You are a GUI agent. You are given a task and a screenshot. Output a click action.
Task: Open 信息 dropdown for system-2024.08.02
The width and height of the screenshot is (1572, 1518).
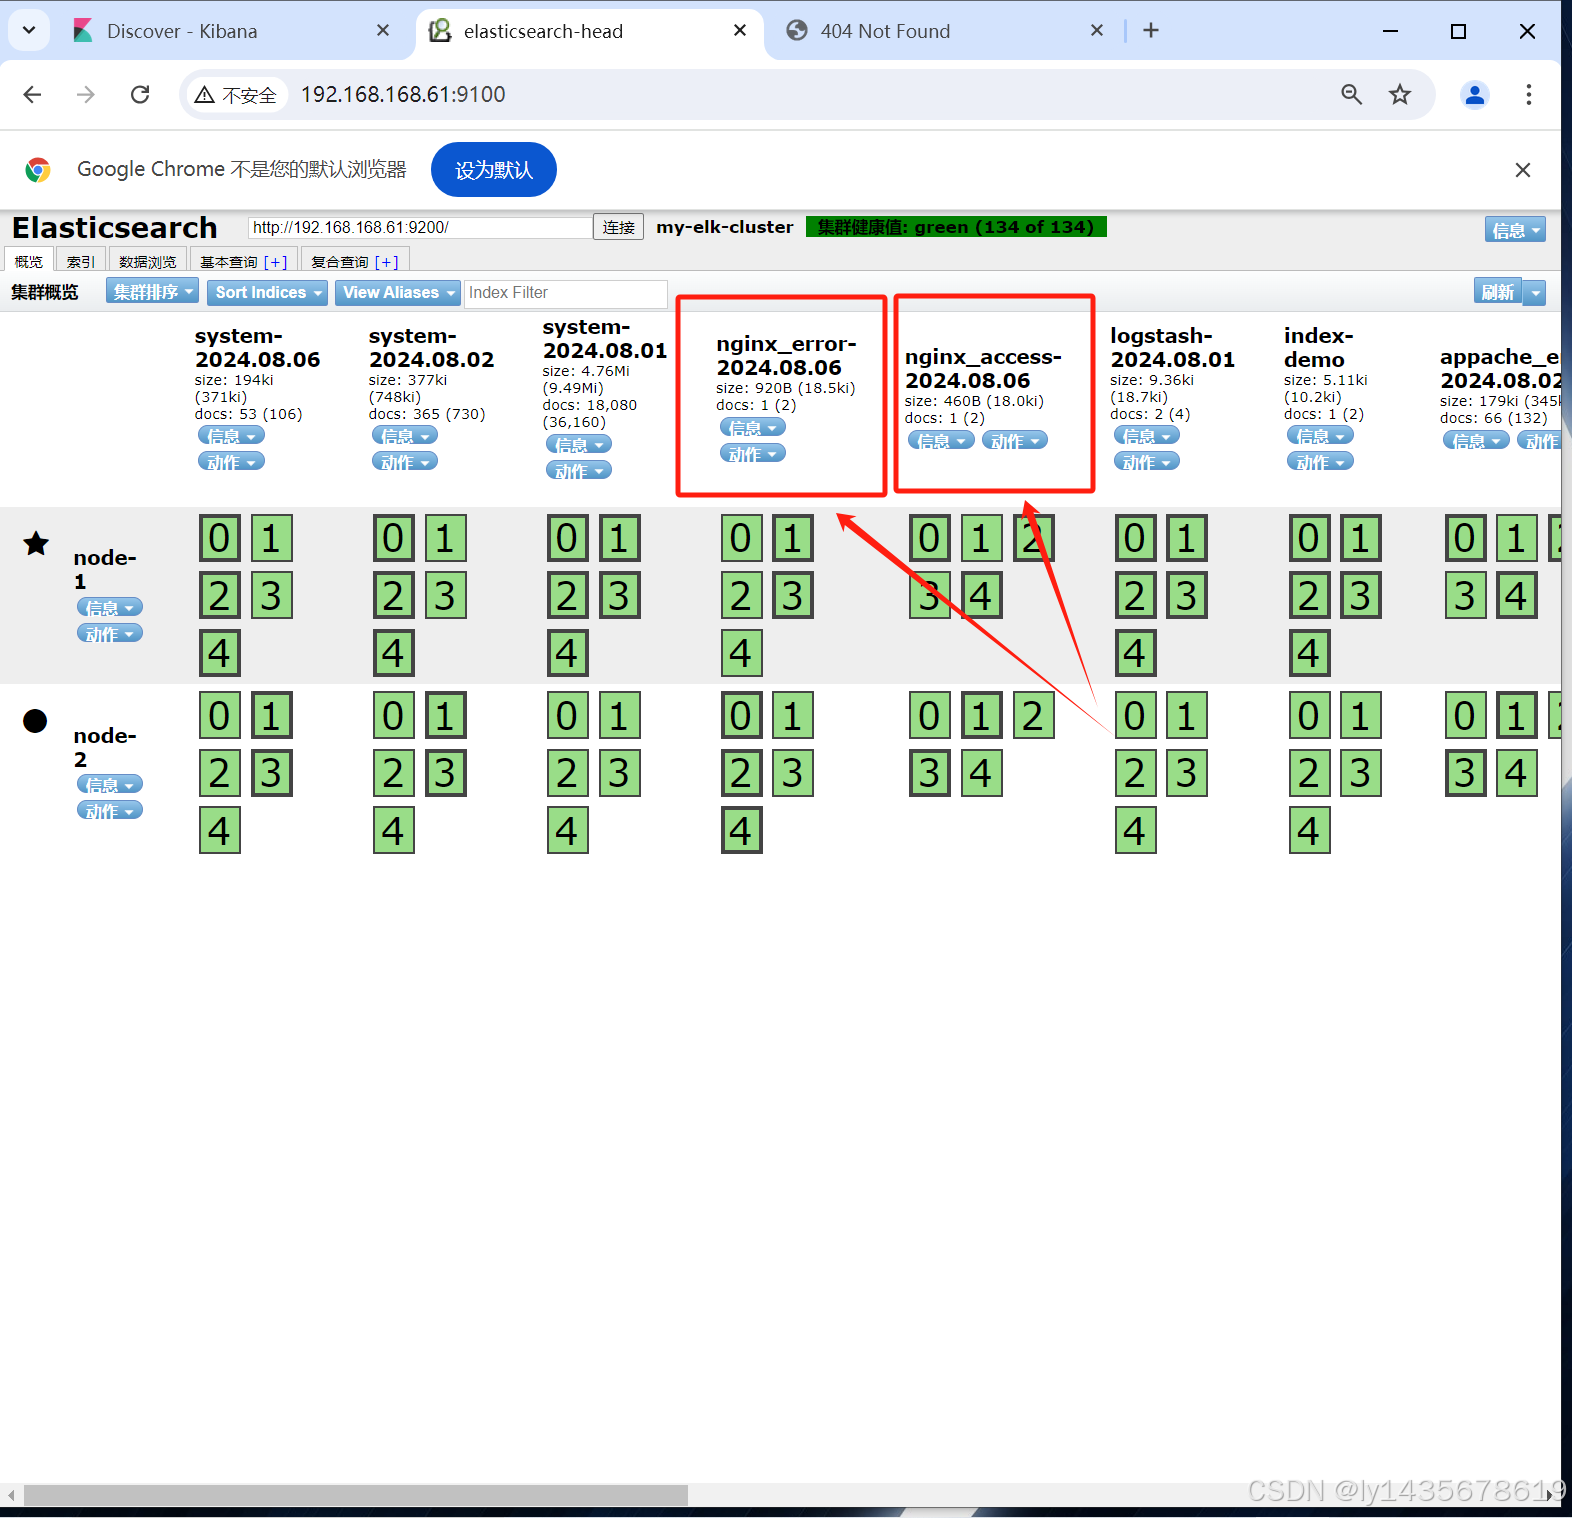click(405, 435)
